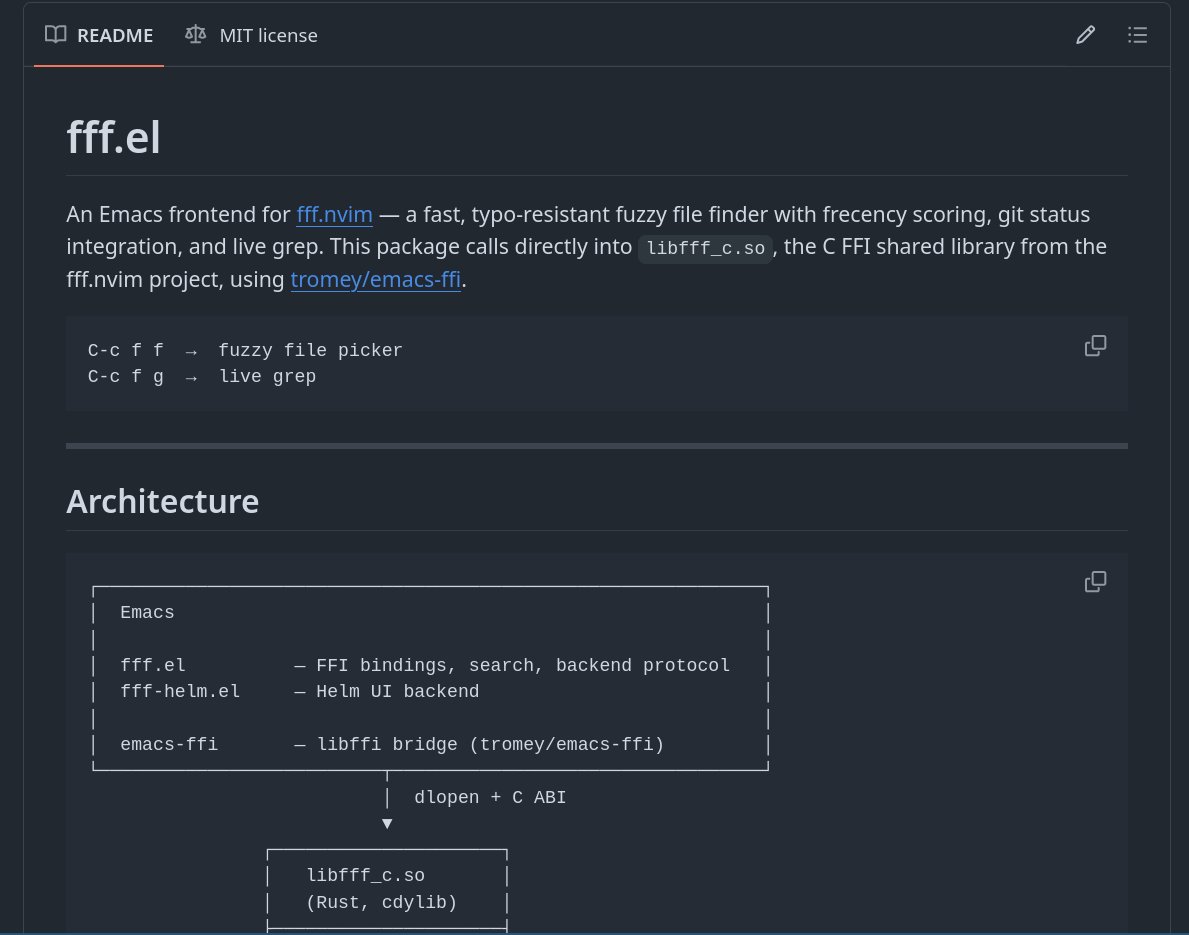Switch to the MIT license tab
Image resolution: width=1189 pixels, height=935 pixels.
coord(251,35)
